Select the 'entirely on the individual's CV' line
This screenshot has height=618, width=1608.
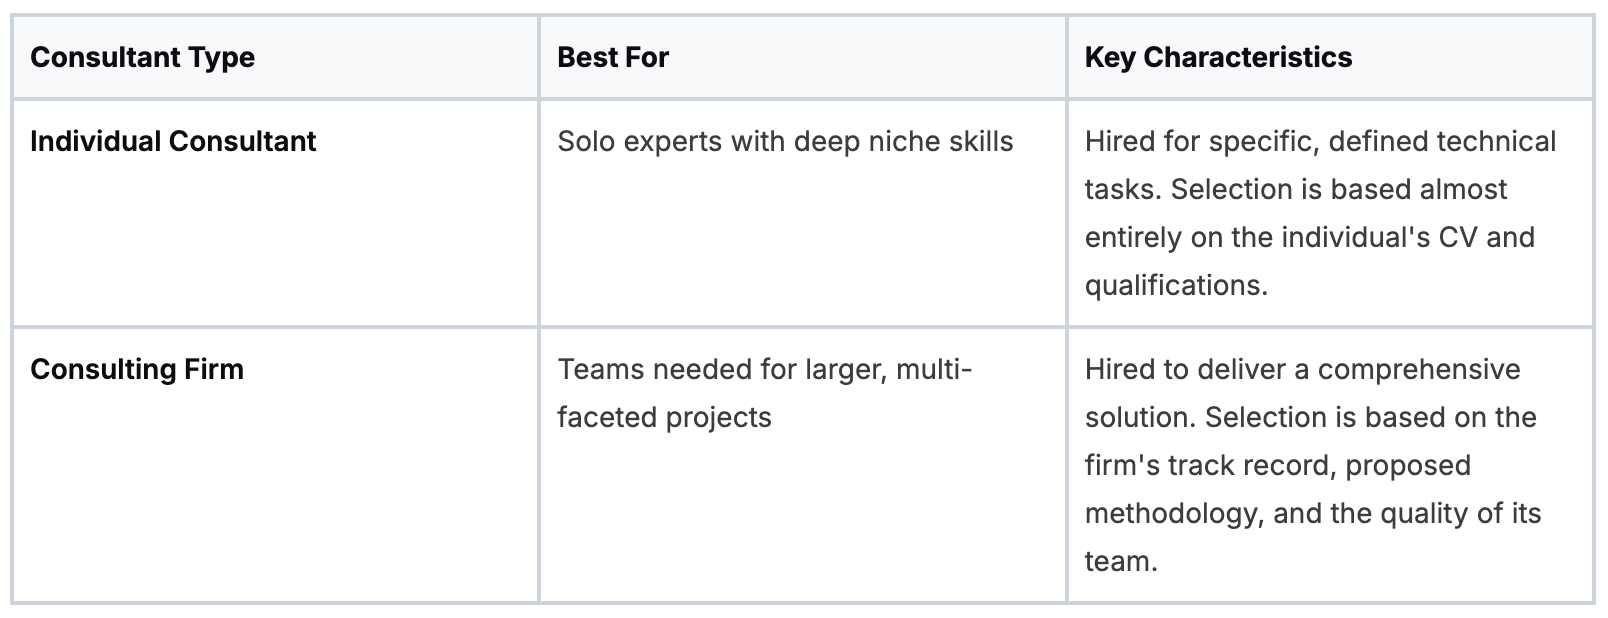1309,238
